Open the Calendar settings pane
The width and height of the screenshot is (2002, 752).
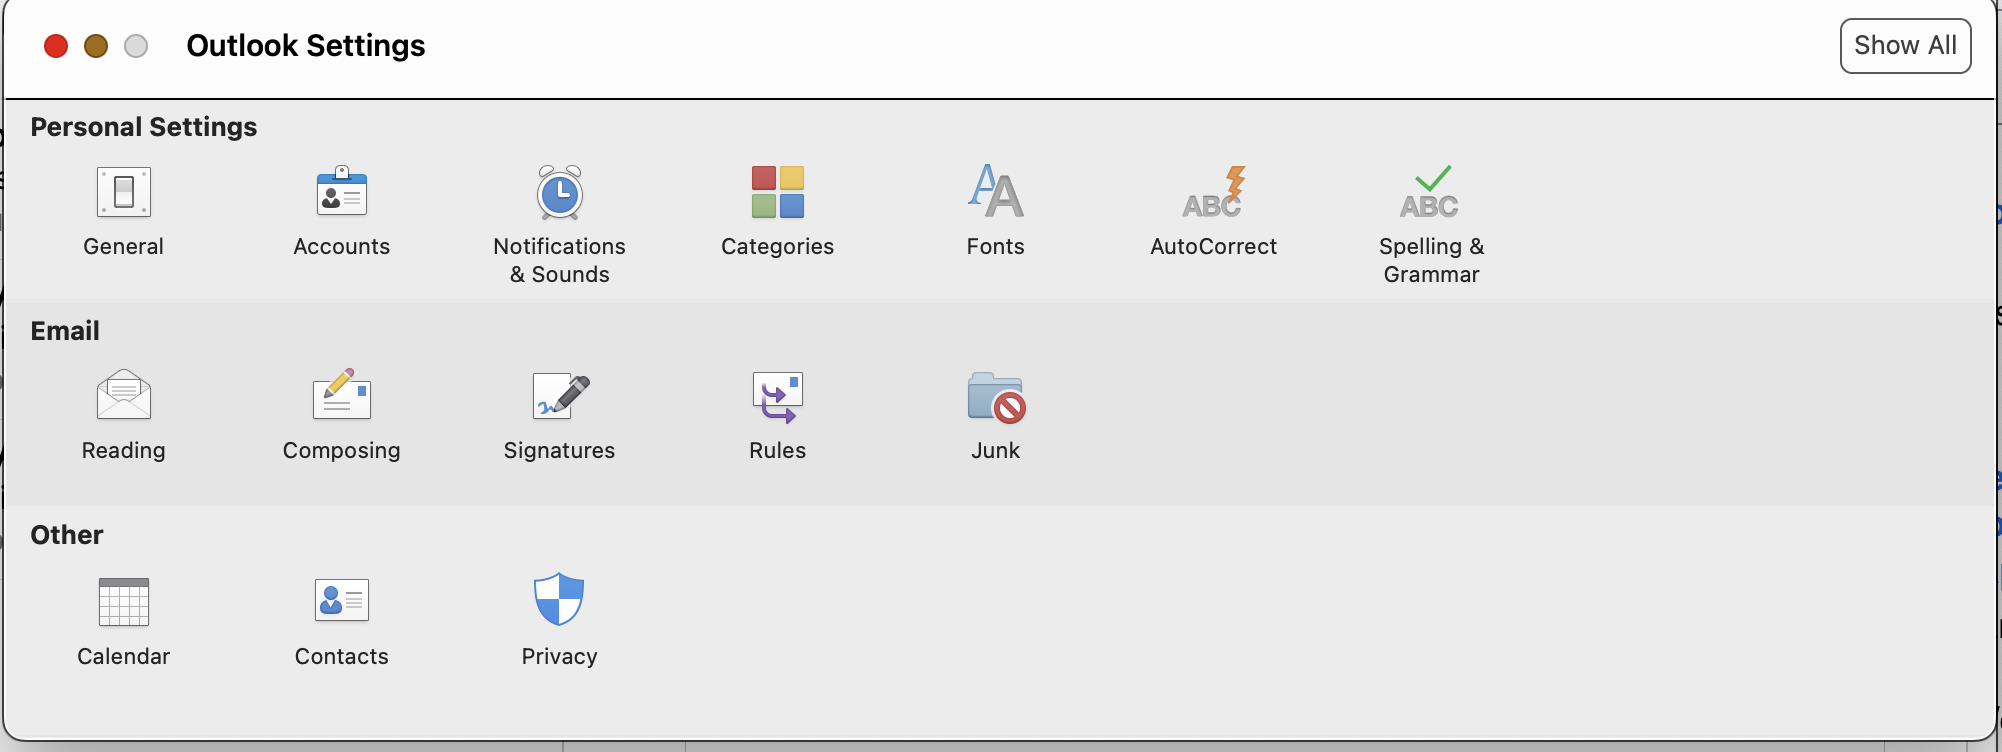point(124,601)
